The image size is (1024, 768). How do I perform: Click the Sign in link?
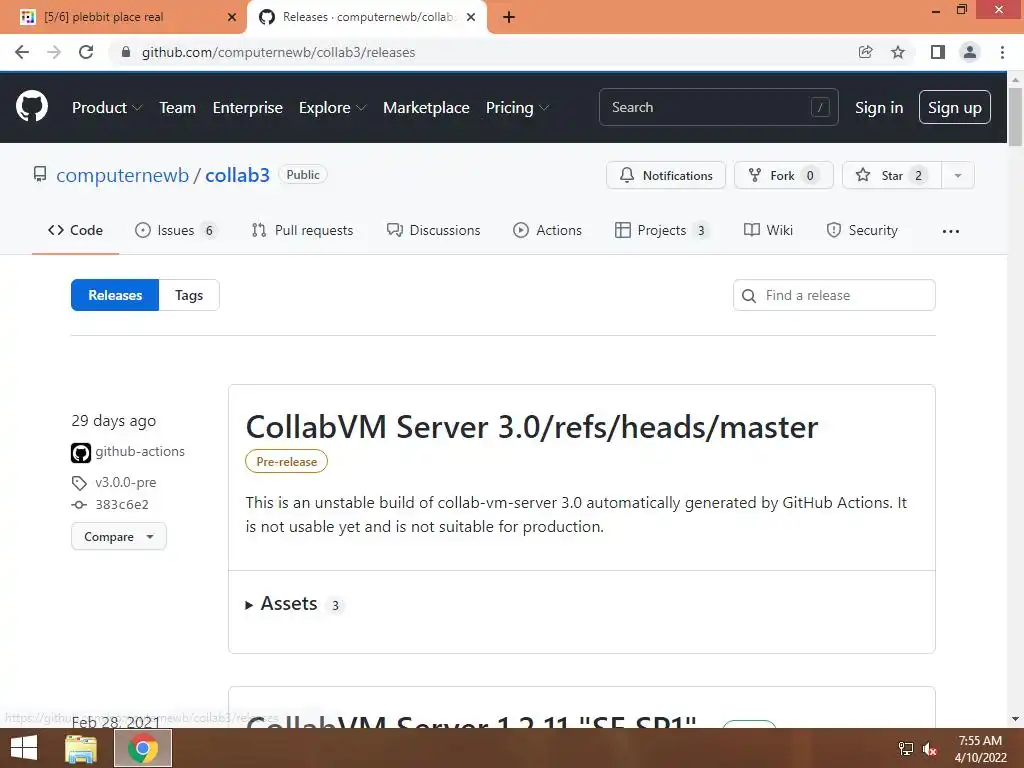click(879, 108)
